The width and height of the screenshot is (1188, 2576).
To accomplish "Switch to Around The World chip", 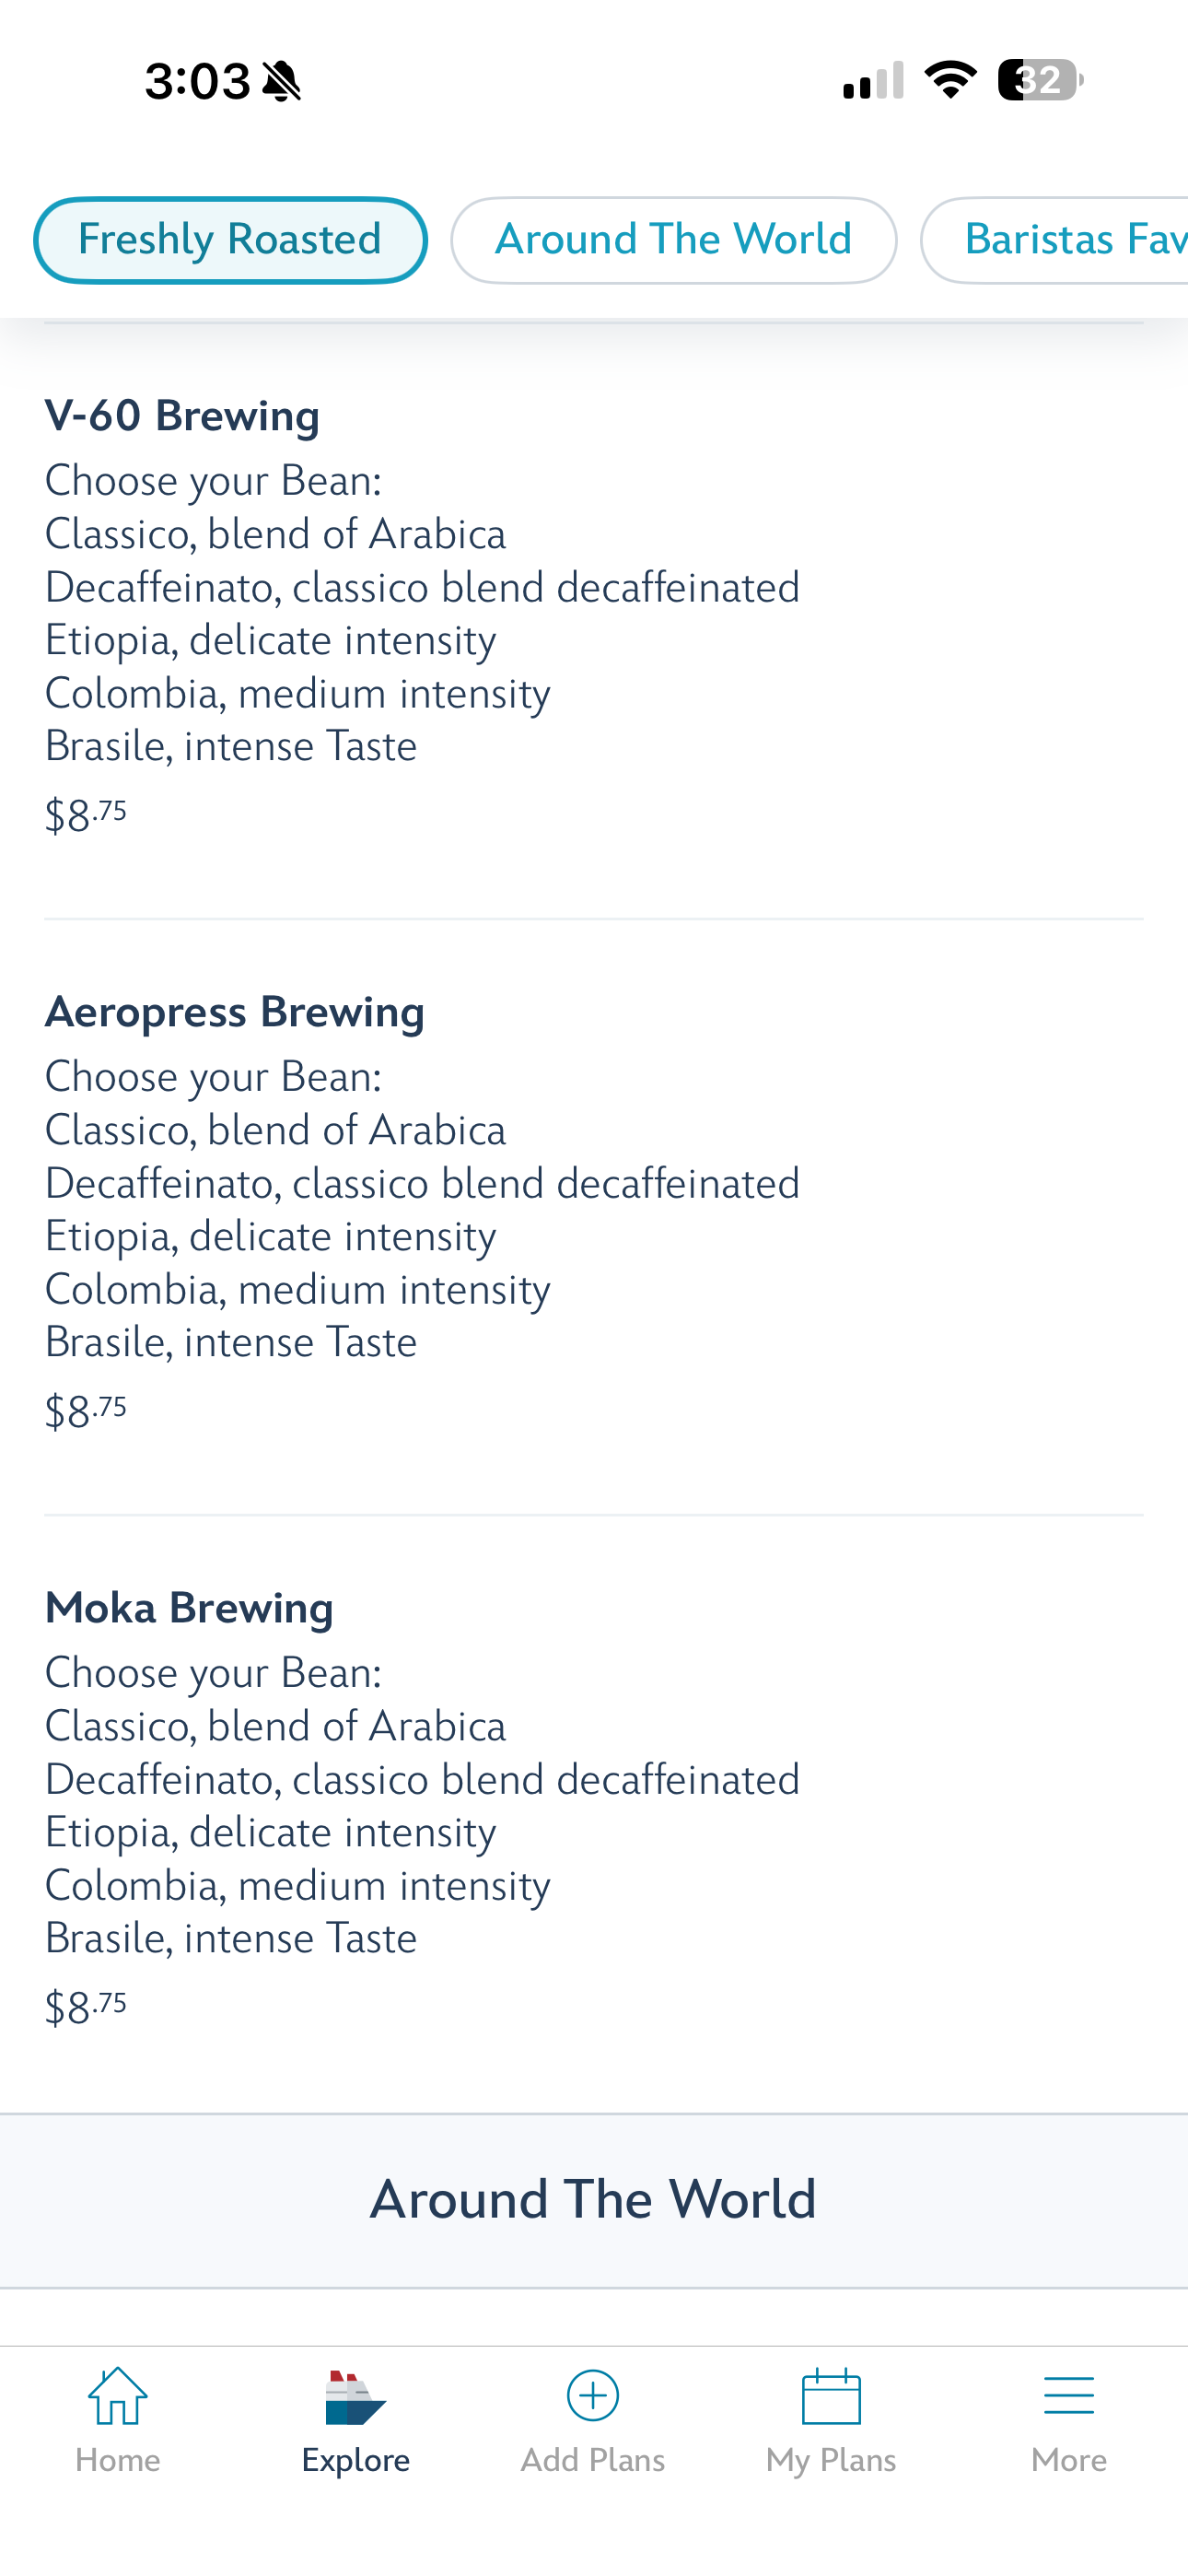I will point(673,240).
